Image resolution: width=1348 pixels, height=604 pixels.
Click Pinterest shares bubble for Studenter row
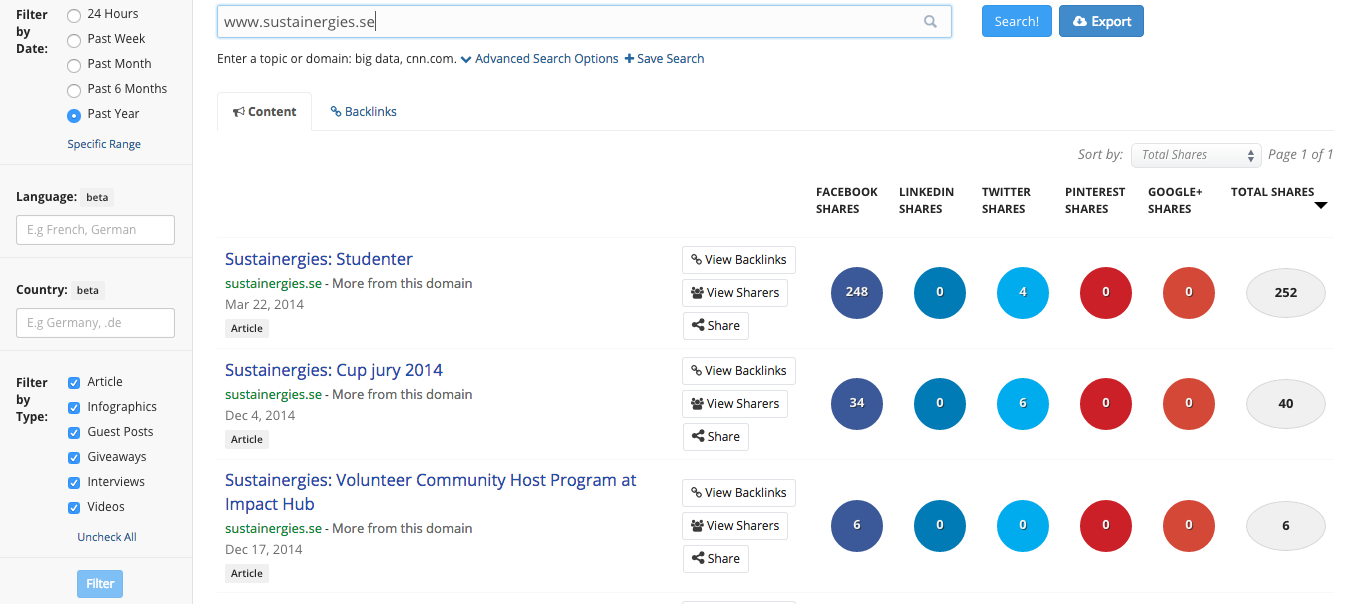(1106, 292)
